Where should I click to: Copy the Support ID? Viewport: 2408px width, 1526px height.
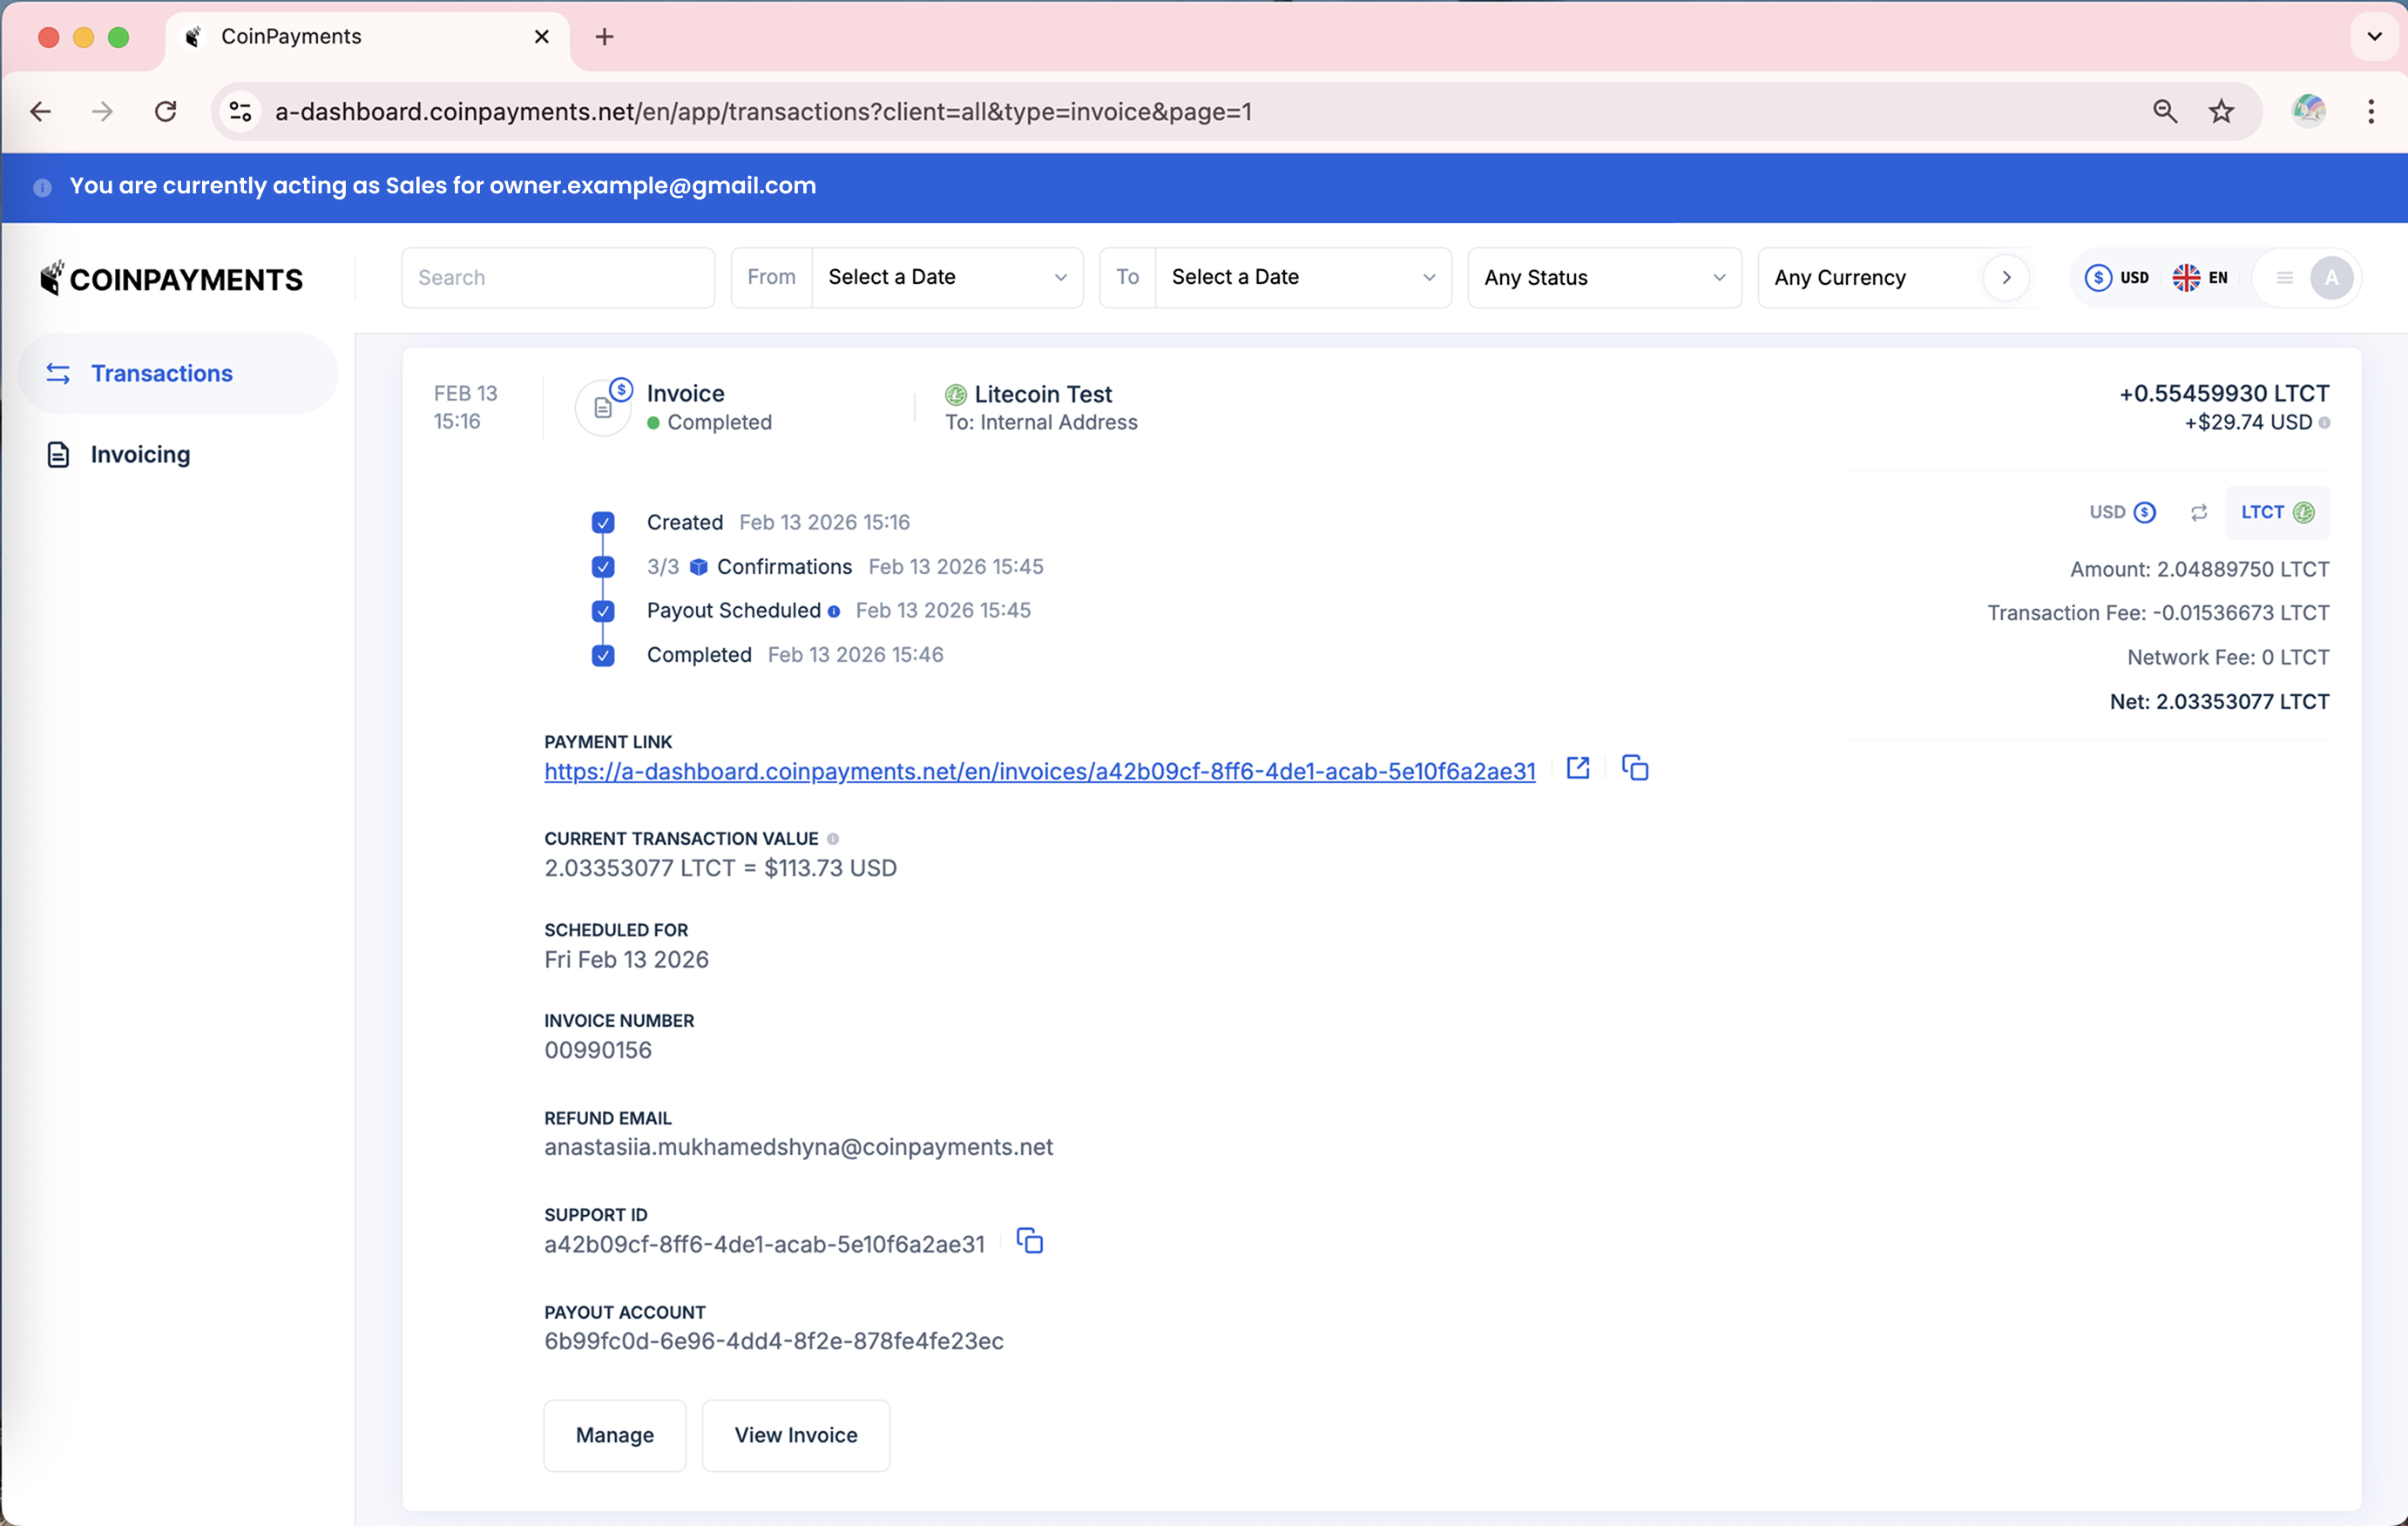pos(1030,1241)
